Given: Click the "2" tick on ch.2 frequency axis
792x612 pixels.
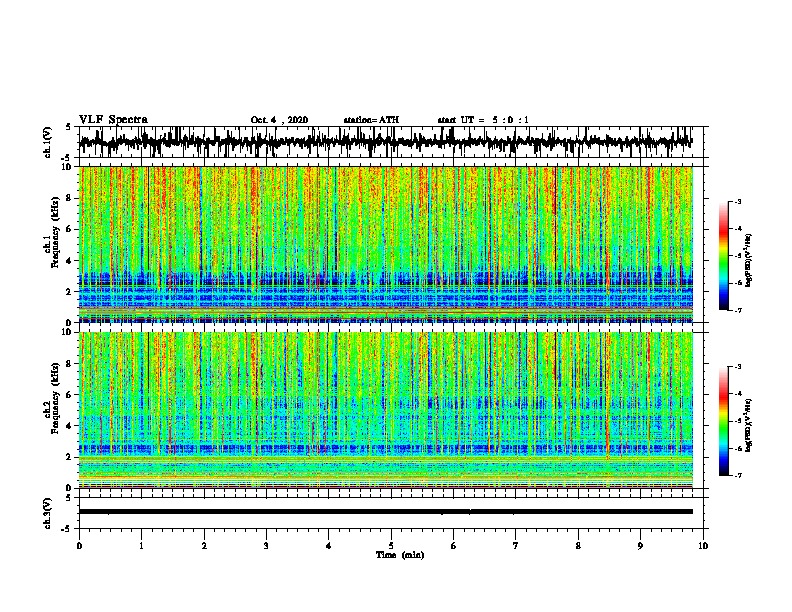Looking at the screenshot, I should point(69,457).
